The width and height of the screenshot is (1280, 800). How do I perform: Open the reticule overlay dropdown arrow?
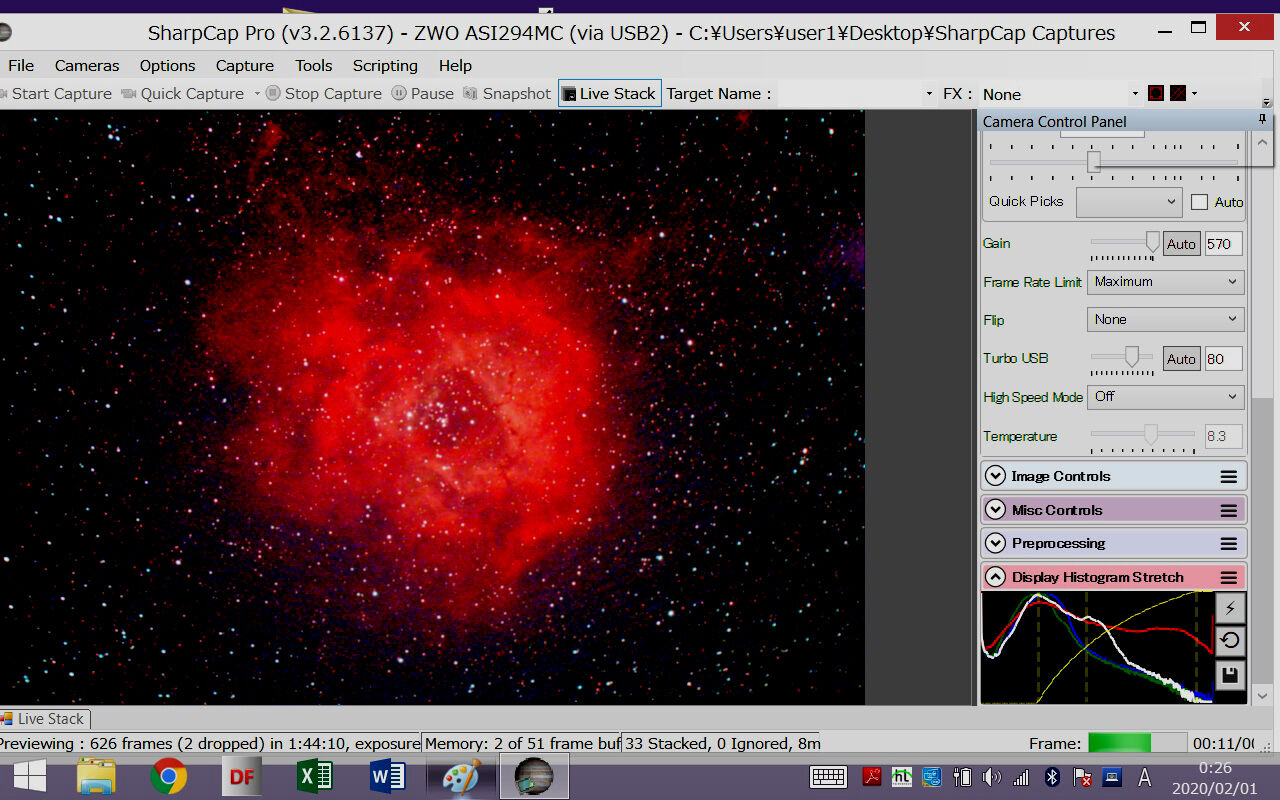pos(1194,94)
